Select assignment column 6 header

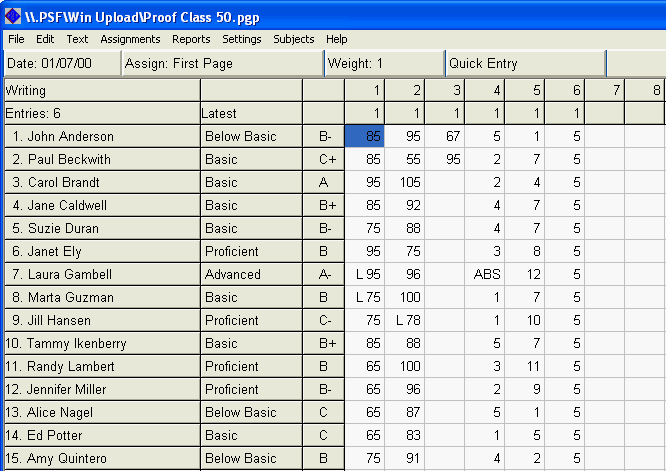pyautogui.click(x=564, y=90)
